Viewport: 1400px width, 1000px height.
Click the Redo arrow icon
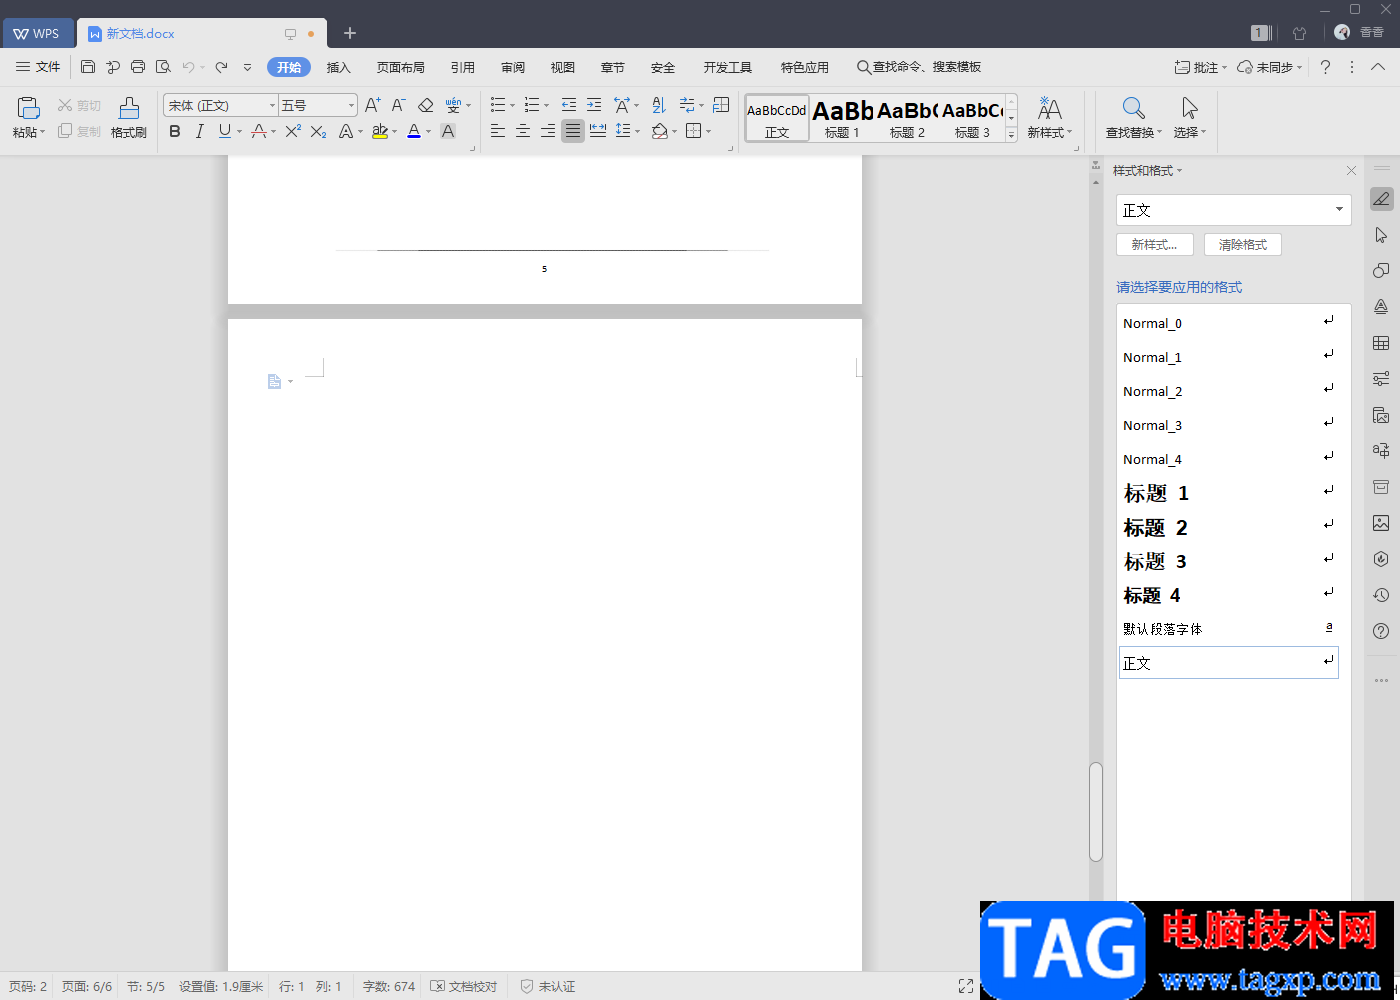[221, 67]
